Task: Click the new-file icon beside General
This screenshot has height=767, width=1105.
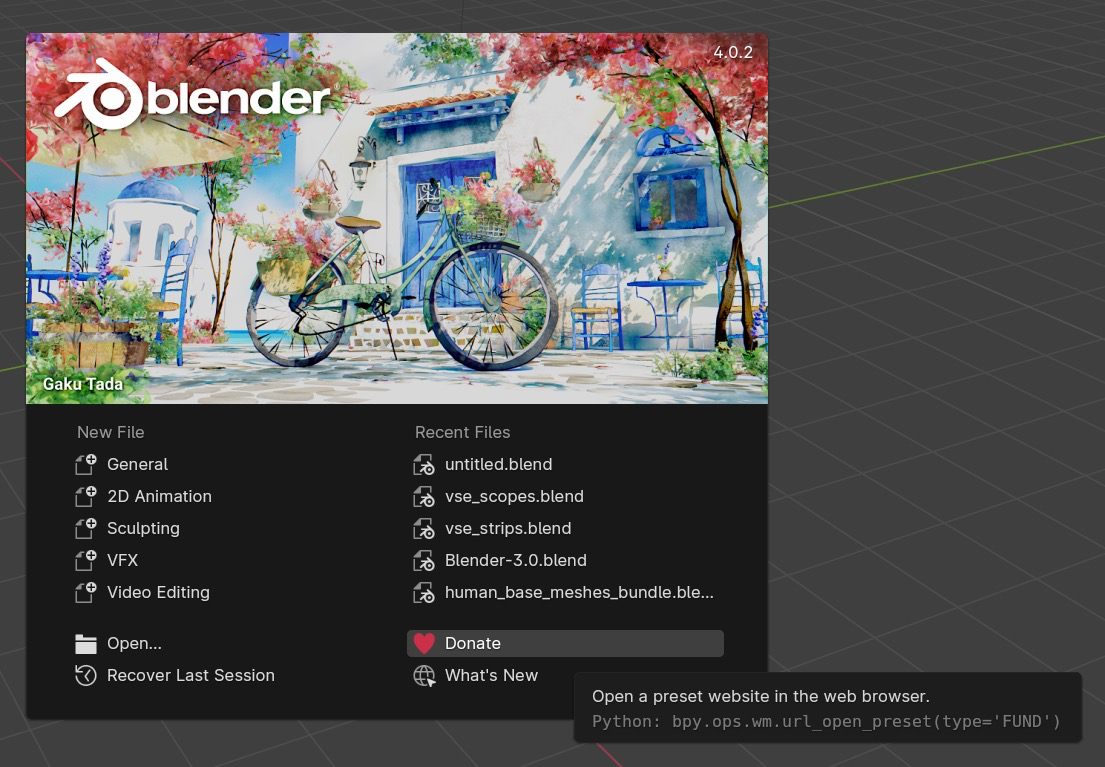Action: pyautogui.click(x=85, y=465)
